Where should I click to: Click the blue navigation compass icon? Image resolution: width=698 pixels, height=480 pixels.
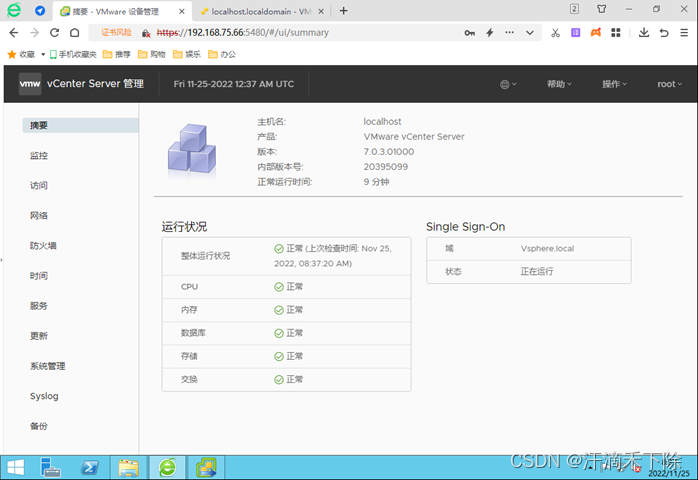pos(40,11)
